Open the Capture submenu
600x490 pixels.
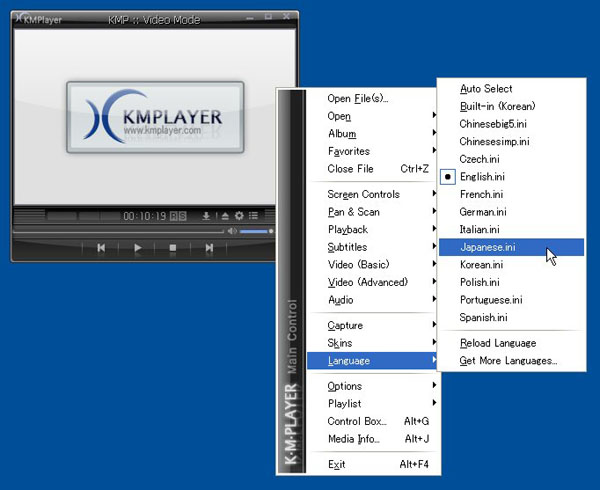click(x=374, y=326)
